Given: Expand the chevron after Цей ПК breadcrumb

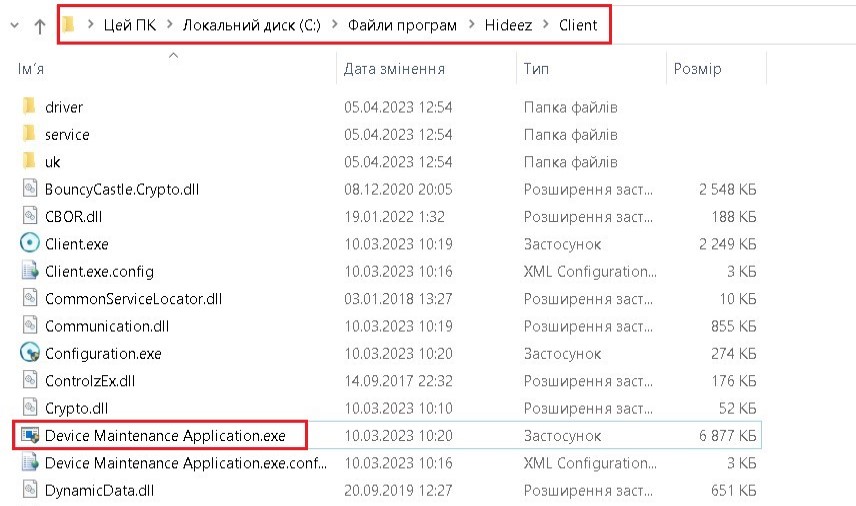Looking at the screenshot, I should pyautogui.click(x=168, y=25).
